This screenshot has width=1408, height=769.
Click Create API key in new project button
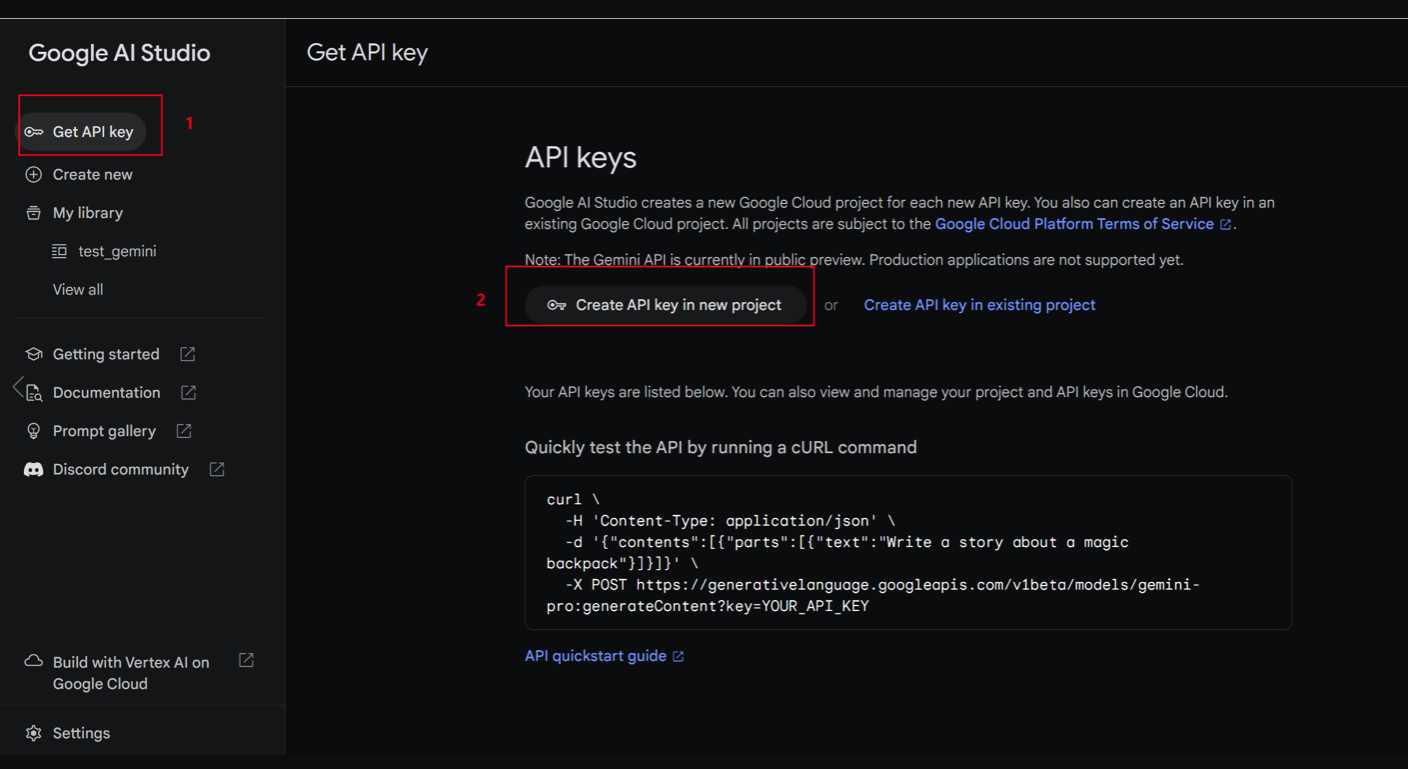click(666, 305)
